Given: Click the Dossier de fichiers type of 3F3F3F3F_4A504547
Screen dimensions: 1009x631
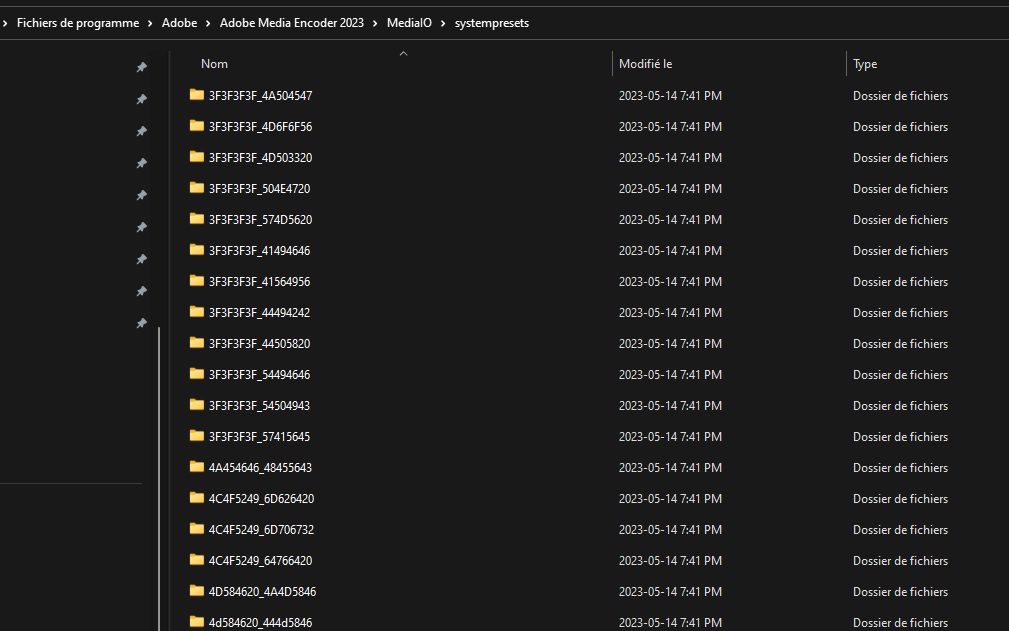Looking at the screenshot, I should pyautogui.click(x=900, y=96).
